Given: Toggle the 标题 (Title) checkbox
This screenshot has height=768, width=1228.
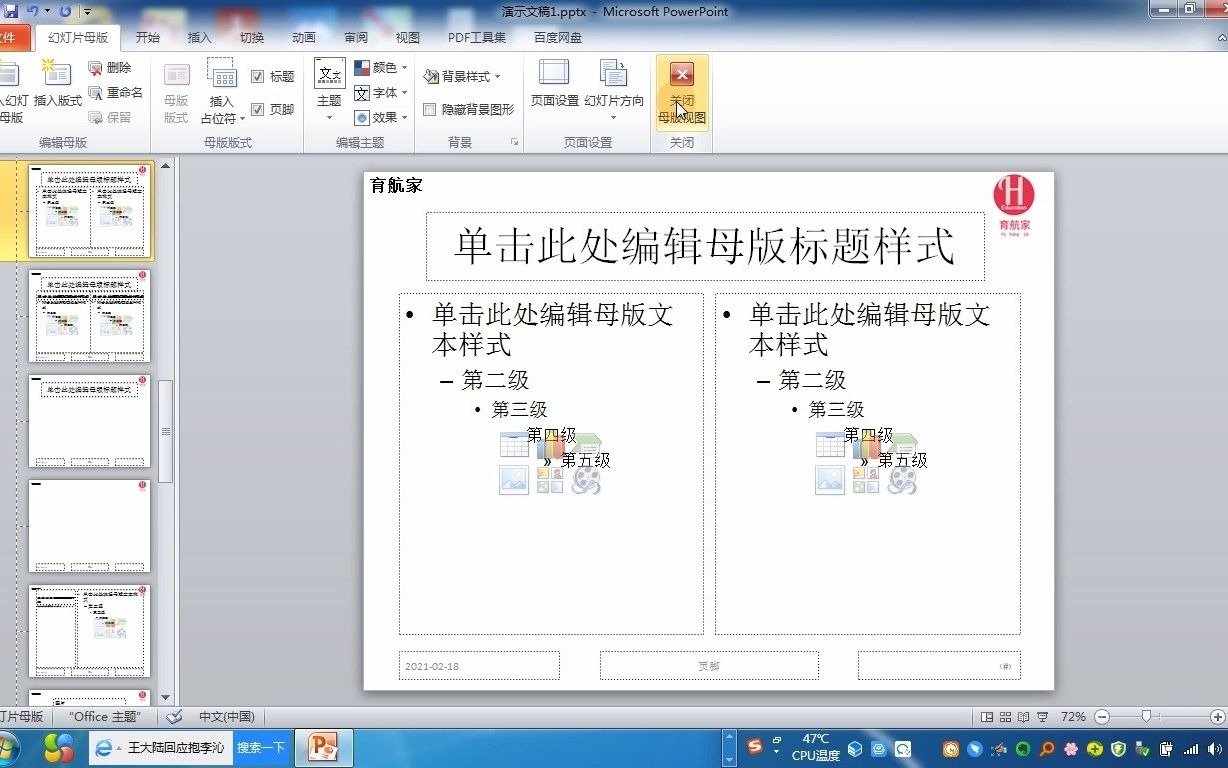Looking at the screenshot, I should tap(259, 74).
